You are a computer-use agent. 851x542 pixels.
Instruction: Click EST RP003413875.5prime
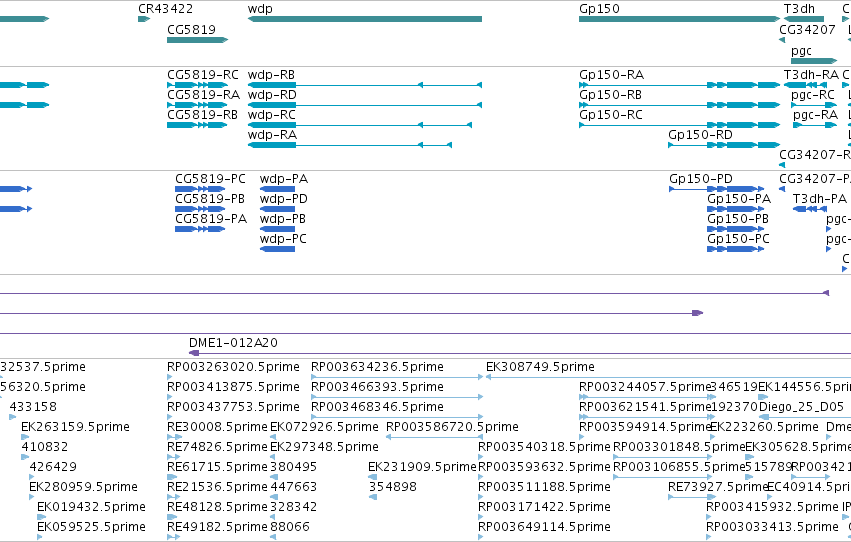pos(233,387)
